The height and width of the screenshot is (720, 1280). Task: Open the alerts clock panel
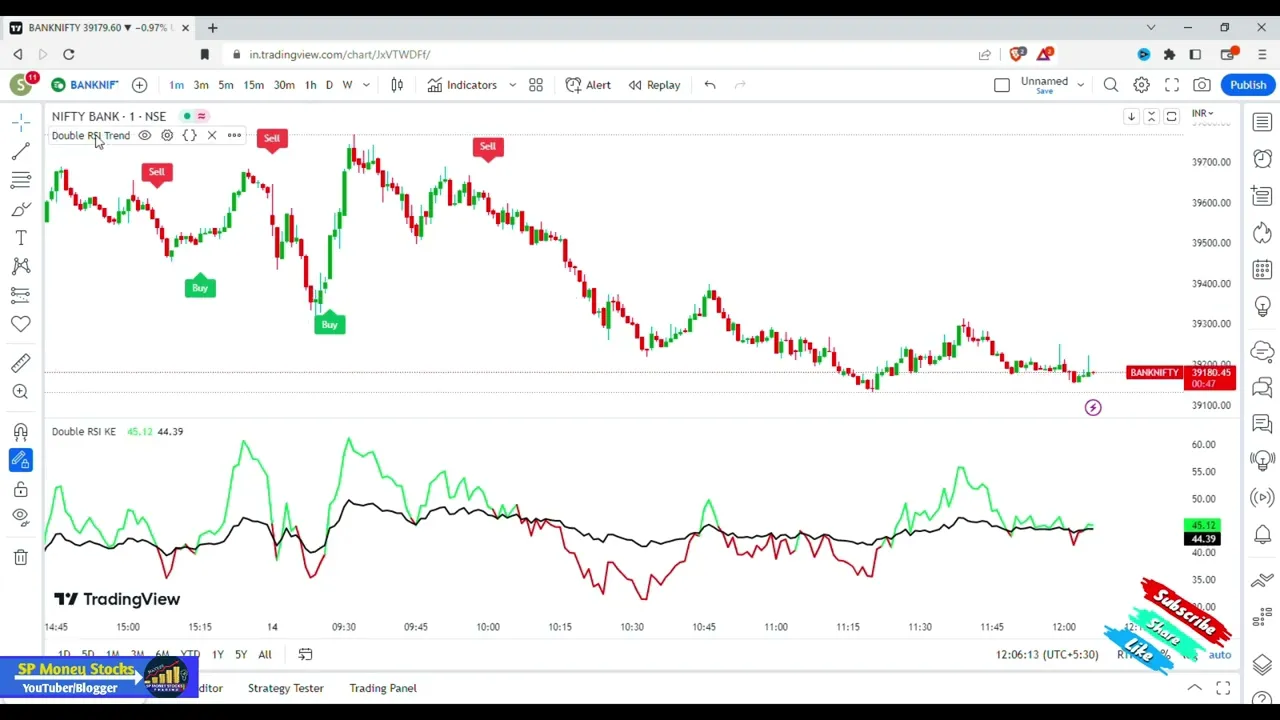1262,159
